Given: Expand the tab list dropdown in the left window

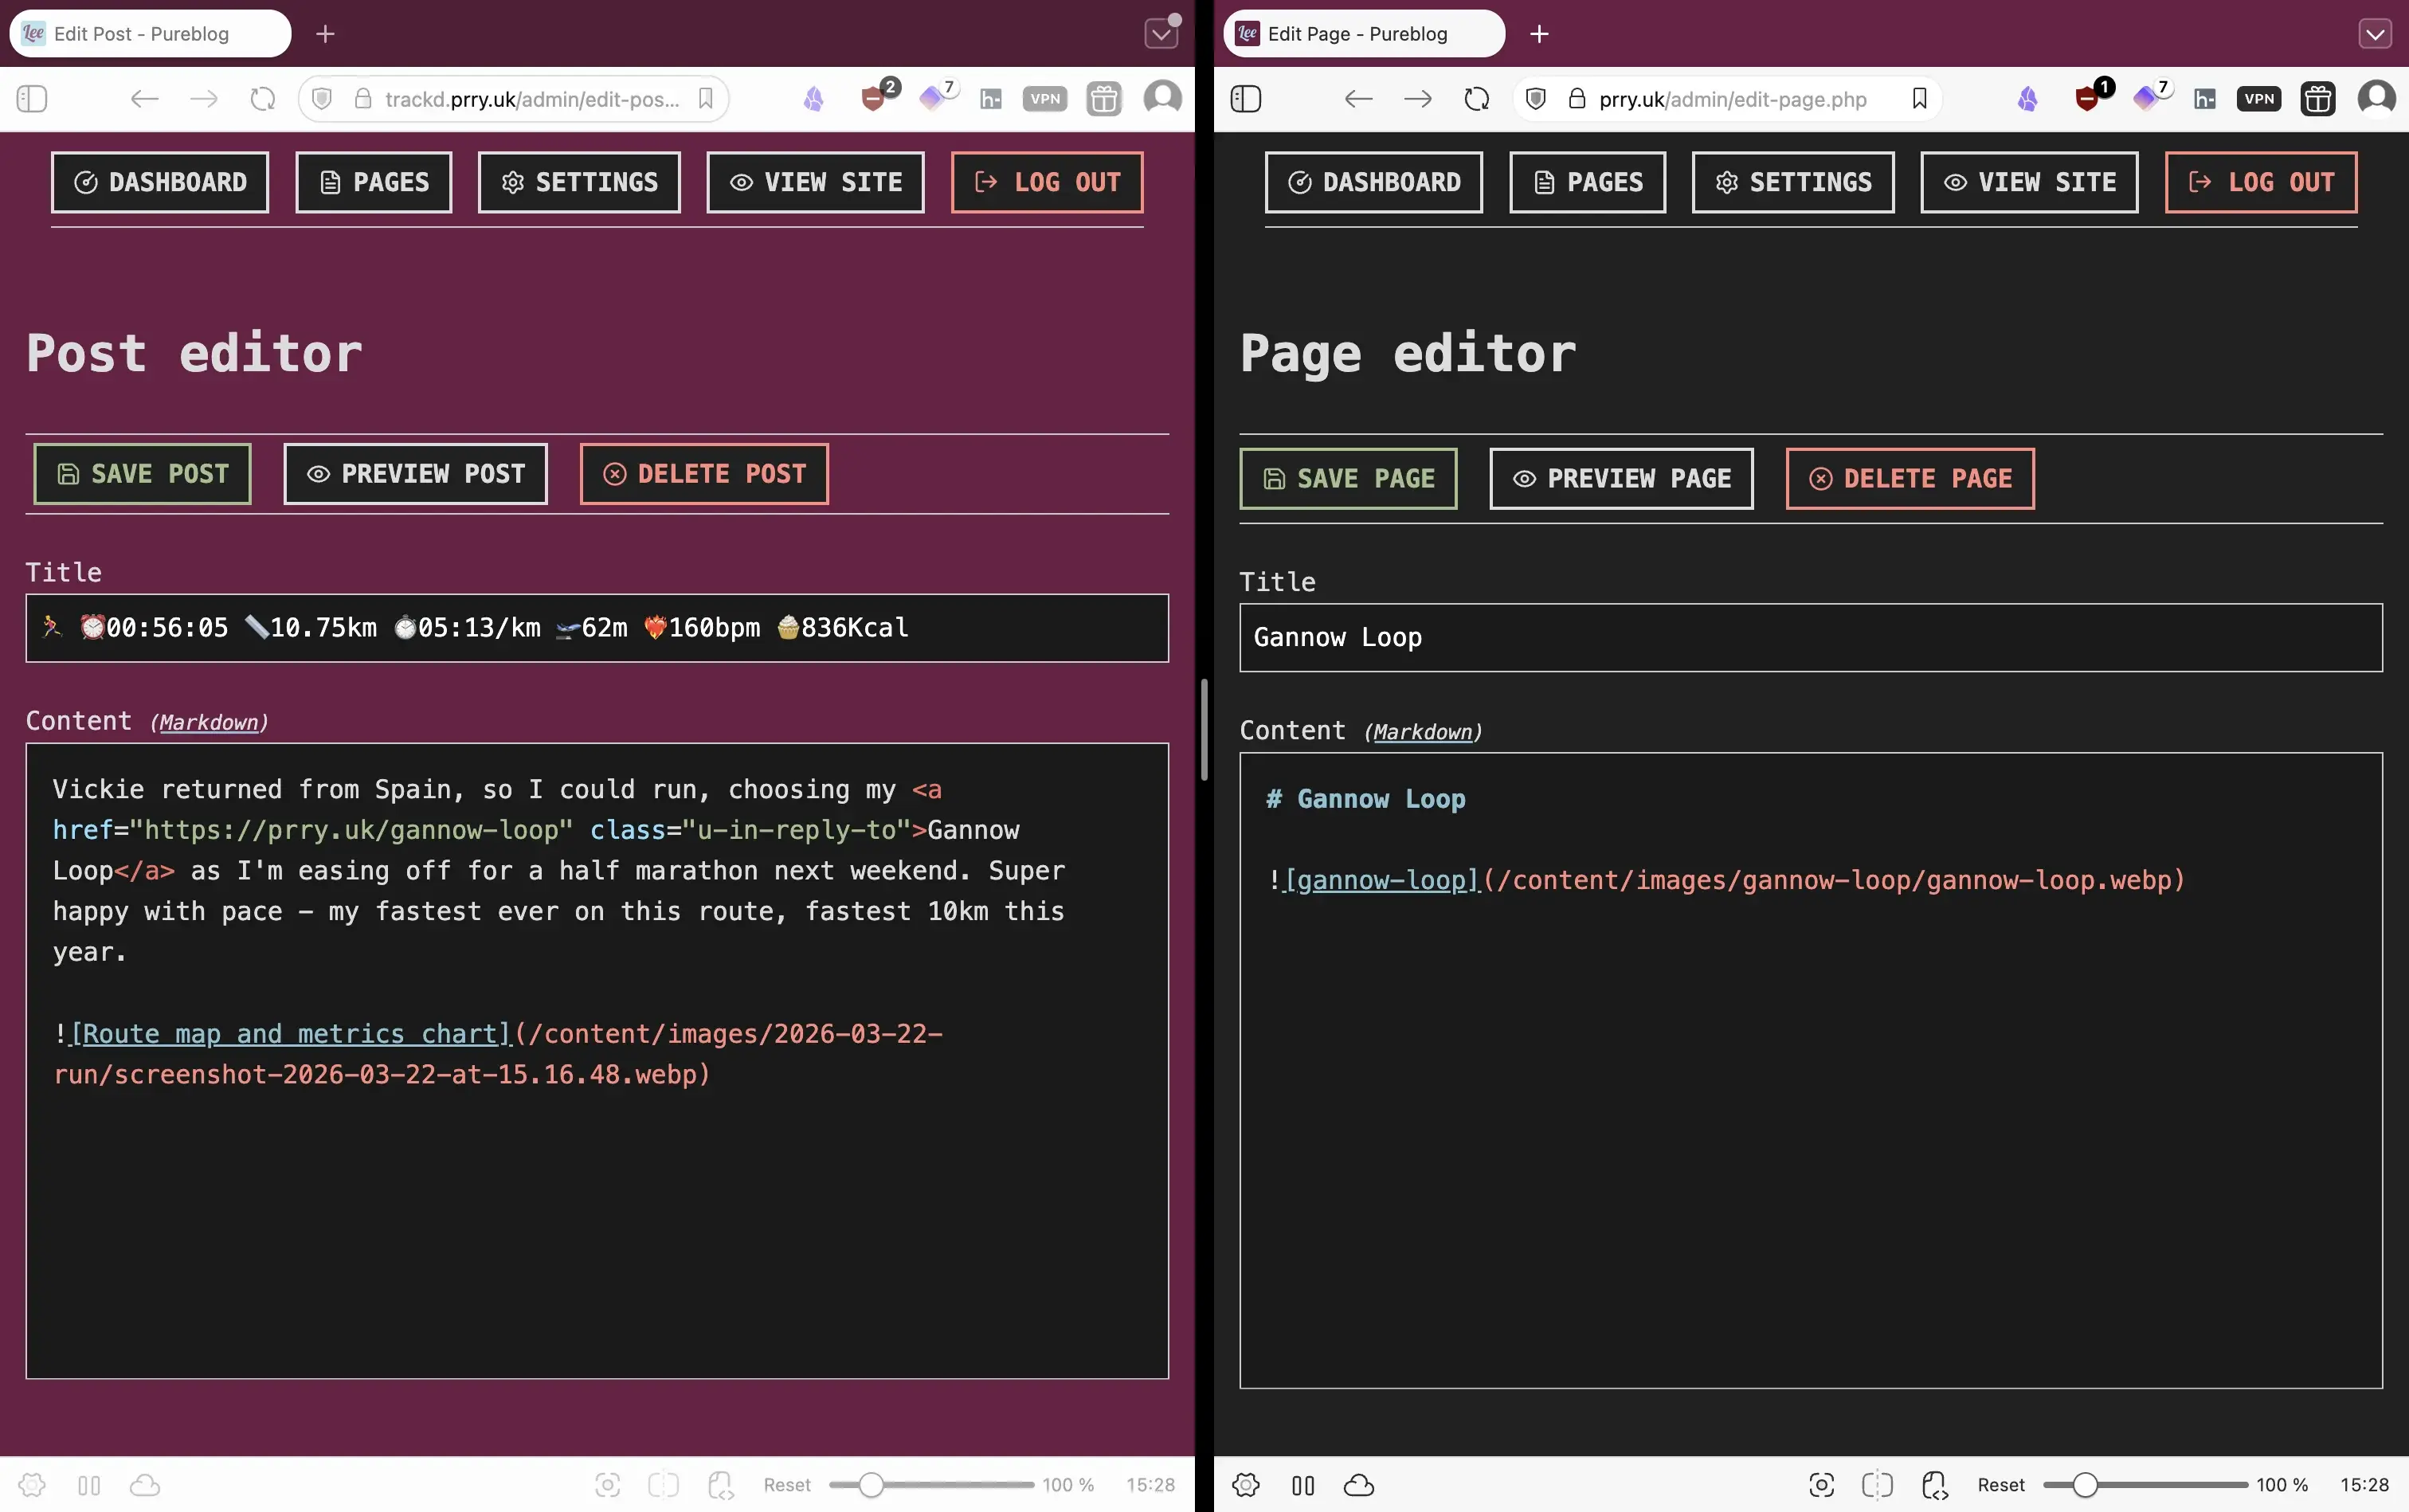Looking at the screenshot, I should 1160,34.
